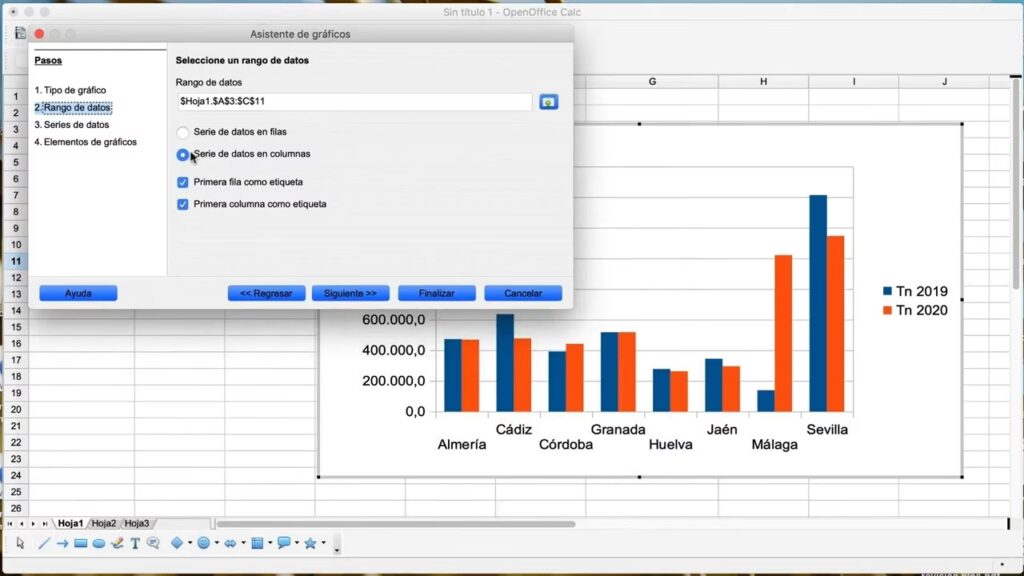Uncheck 'Primera fila como etiqueta'
Viewport: 1024px width, 576px height.
(x=183, y=182)
